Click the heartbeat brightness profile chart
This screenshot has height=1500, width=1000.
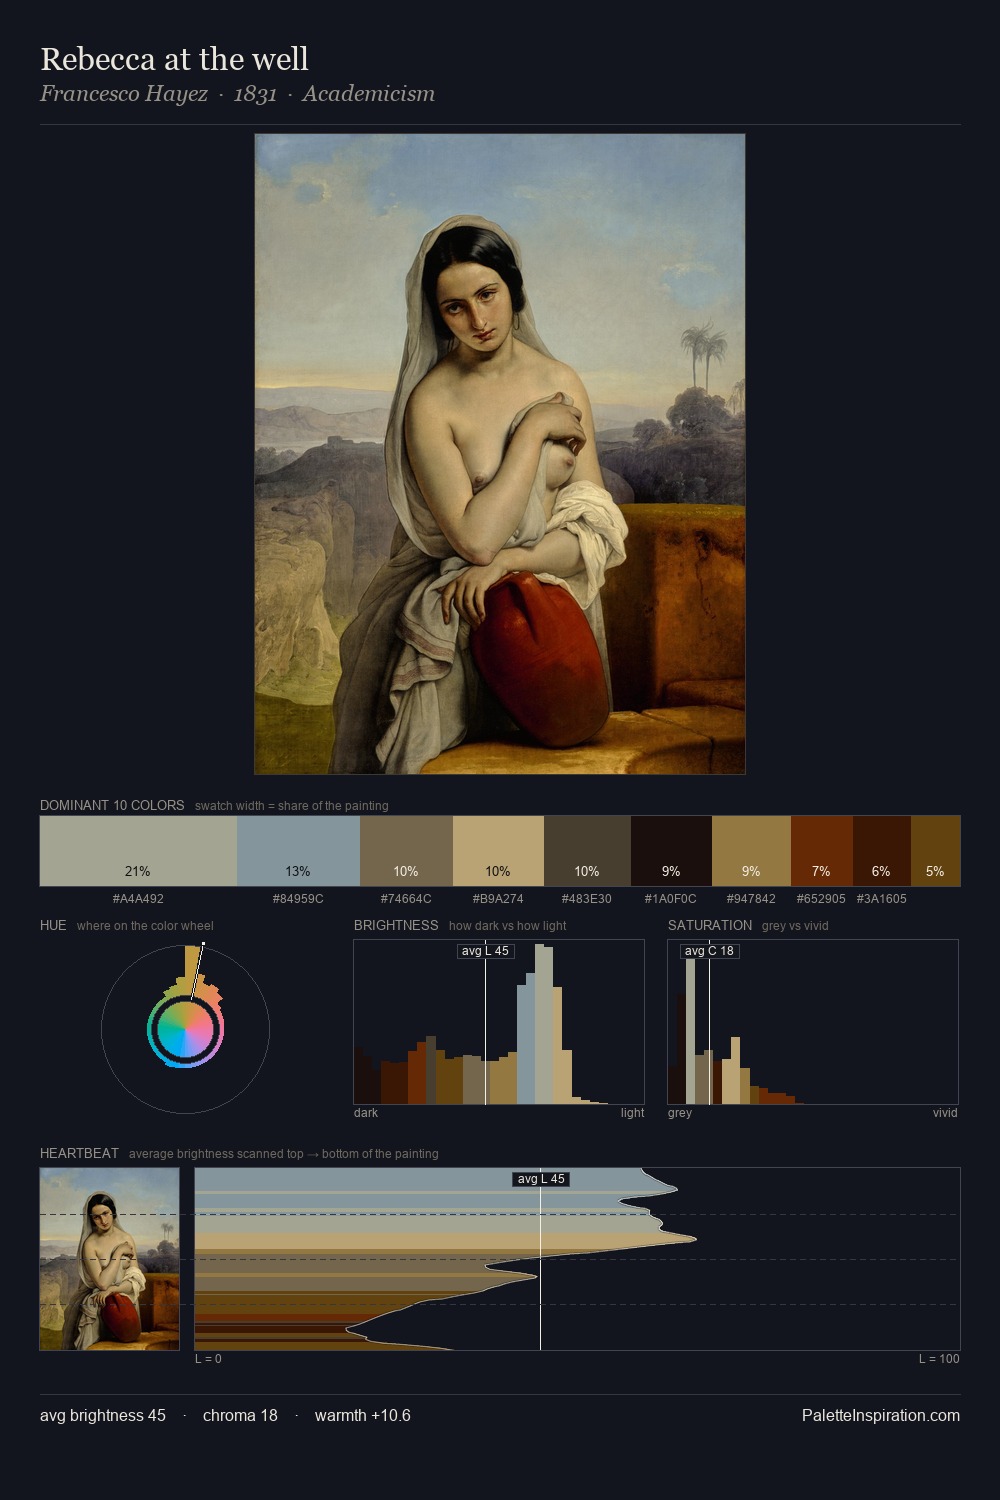[578, 1259]
